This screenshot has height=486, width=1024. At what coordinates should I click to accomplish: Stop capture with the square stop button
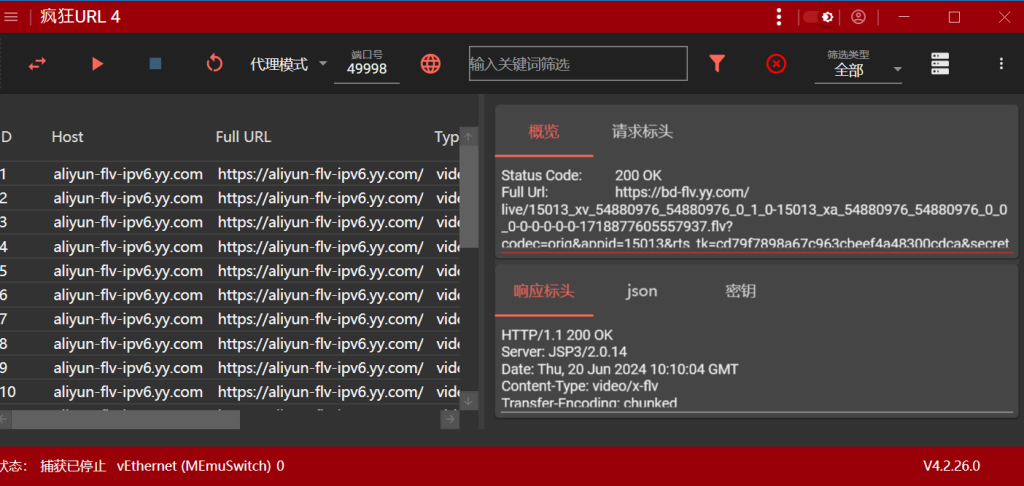click(x=155, y=63)
